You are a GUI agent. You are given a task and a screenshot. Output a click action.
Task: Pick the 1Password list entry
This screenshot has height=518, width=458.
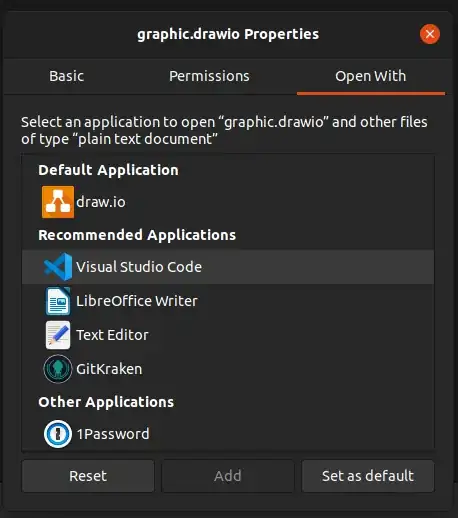pos(228,434)
